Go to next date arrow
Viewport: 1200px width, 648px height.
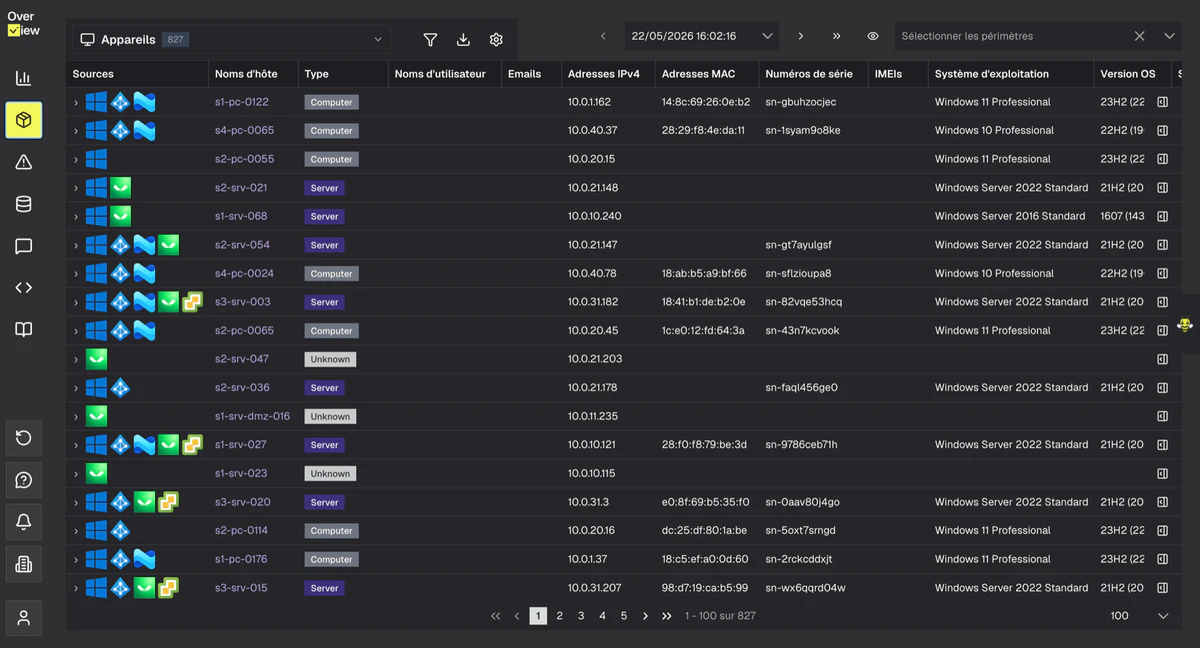pos(801,36)
